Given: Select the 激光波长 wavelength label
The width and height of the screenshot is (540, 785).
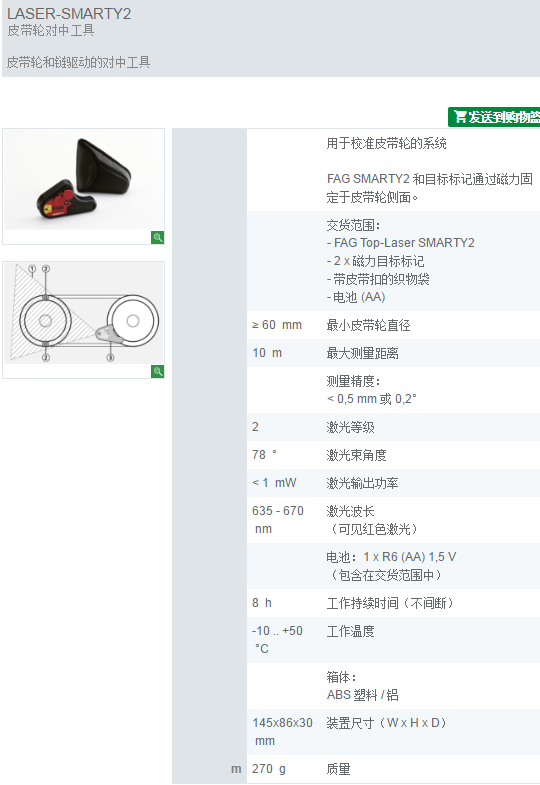Looking at the screenshot, I should (350, 511).
